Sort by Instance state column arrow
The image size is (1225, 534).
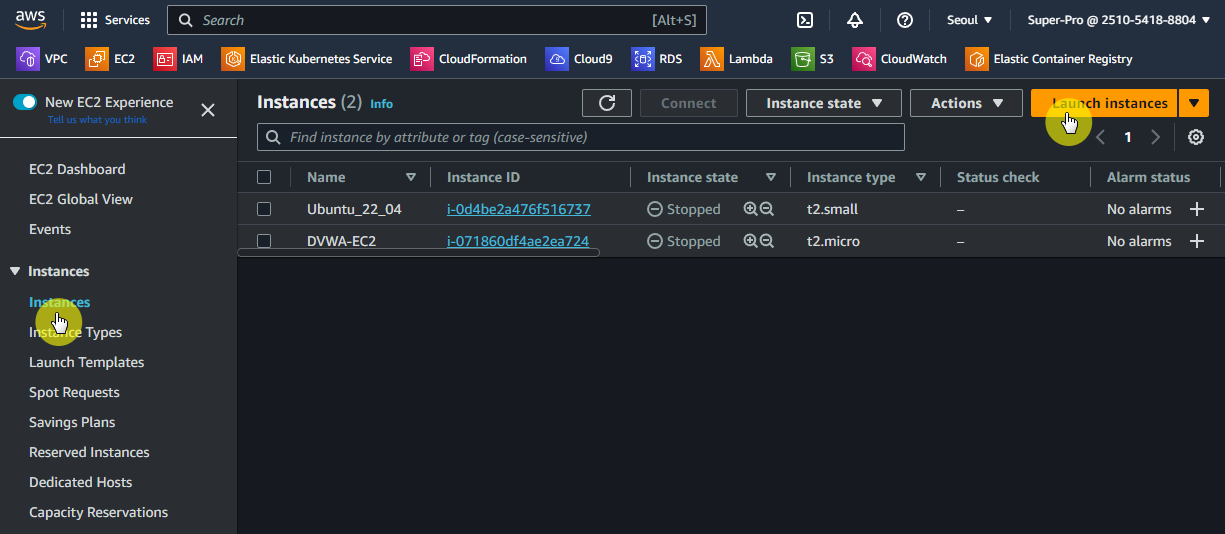771,177
